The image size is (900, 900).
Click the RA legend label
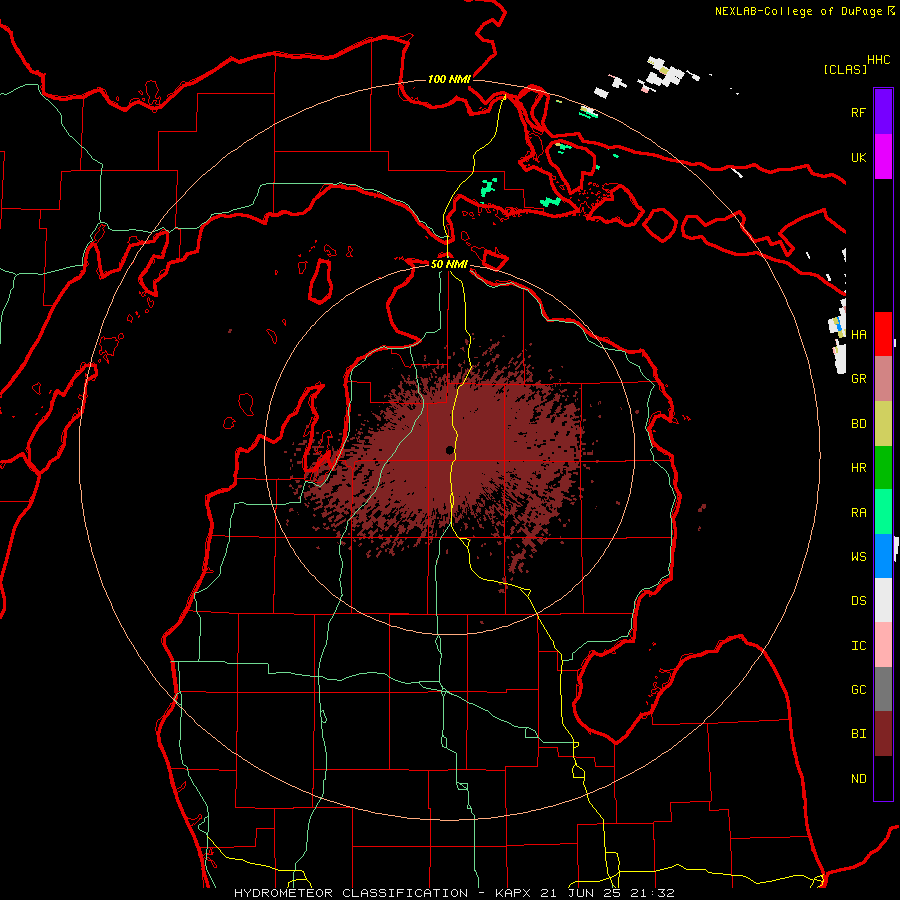[859, 513]
